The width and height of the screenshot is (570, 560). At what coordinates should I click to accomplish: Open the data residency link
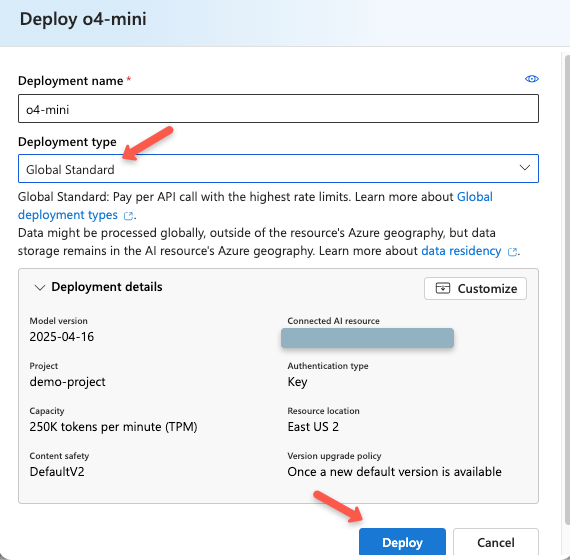[461, 251]
